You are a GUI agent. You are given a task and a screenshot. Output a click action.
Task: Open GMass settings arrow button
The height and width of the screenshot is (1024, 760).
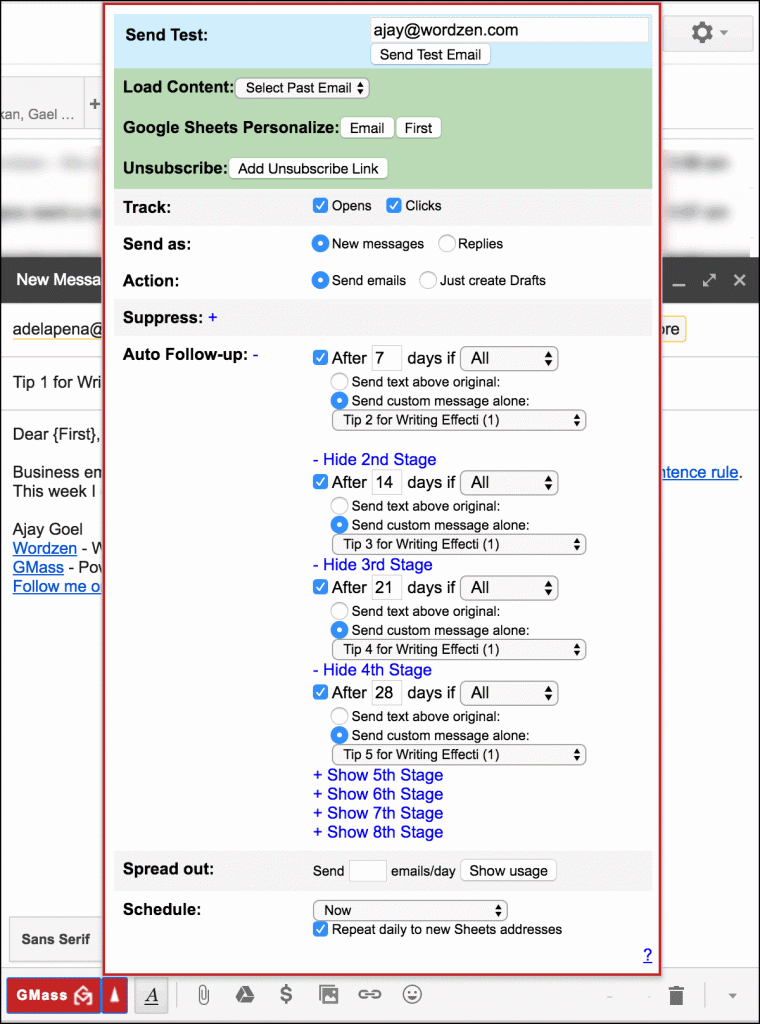(x=115, y=995)
